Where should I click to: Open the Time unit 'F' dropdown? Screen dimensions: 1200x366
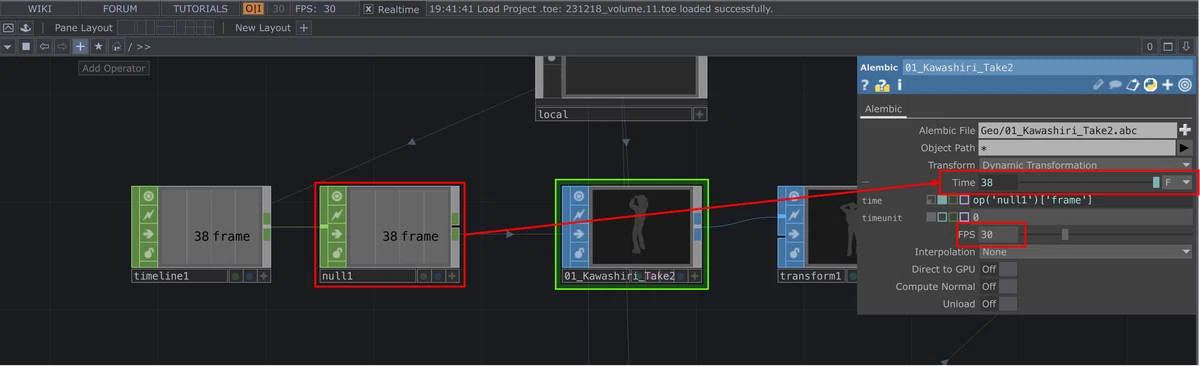click(x=1178, y=183)
